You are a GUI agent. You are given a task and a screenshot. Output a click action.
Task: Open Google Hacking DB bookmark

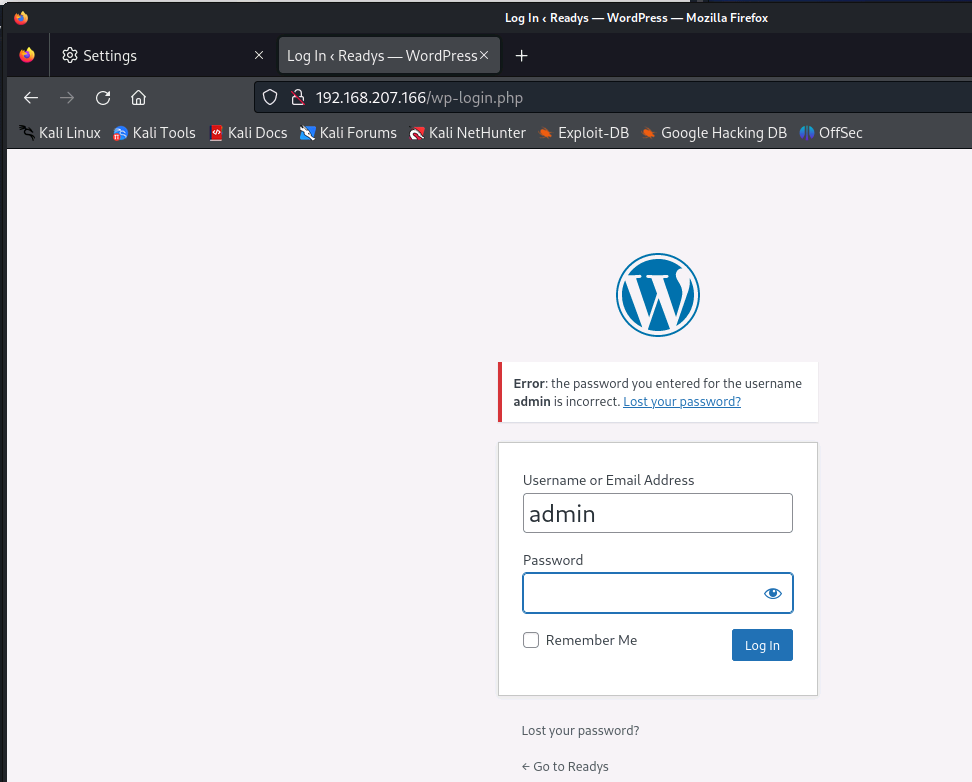pyautogui.click(x=714, y=133)
